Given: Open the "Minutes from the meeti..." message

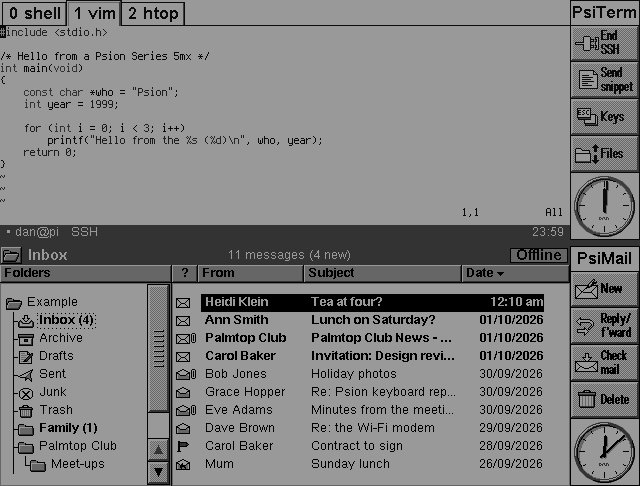Looking at the screenshot, I should [372, 410].
